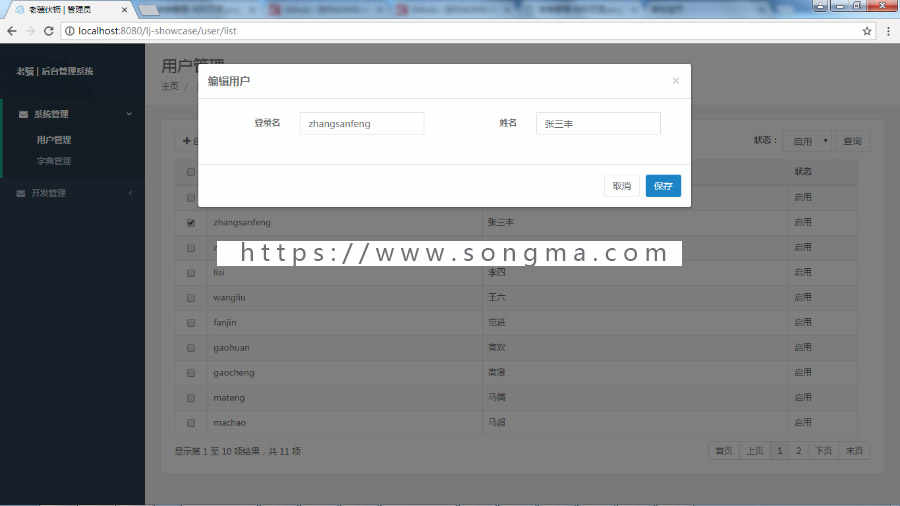Check the fanjin row checkbox
Screen dimensions: 900x506
coord(191,323)
